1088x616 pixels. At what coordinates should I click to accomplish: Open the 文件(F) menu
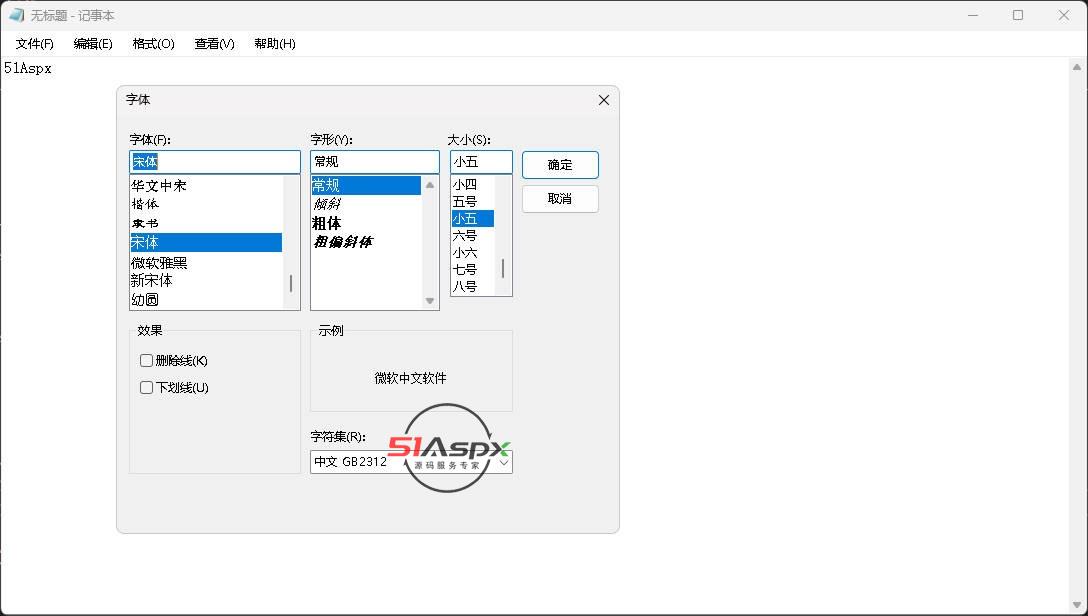[35, 44]
